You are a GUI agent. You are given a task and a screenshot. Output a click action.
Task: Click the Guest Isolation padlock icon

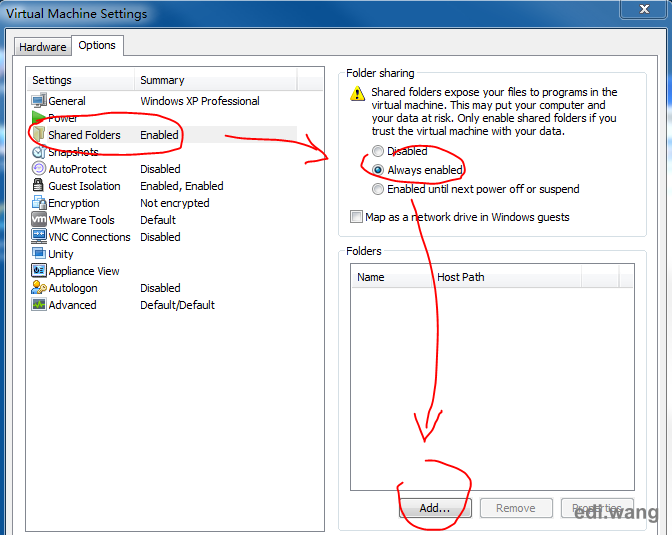[38, 185]
